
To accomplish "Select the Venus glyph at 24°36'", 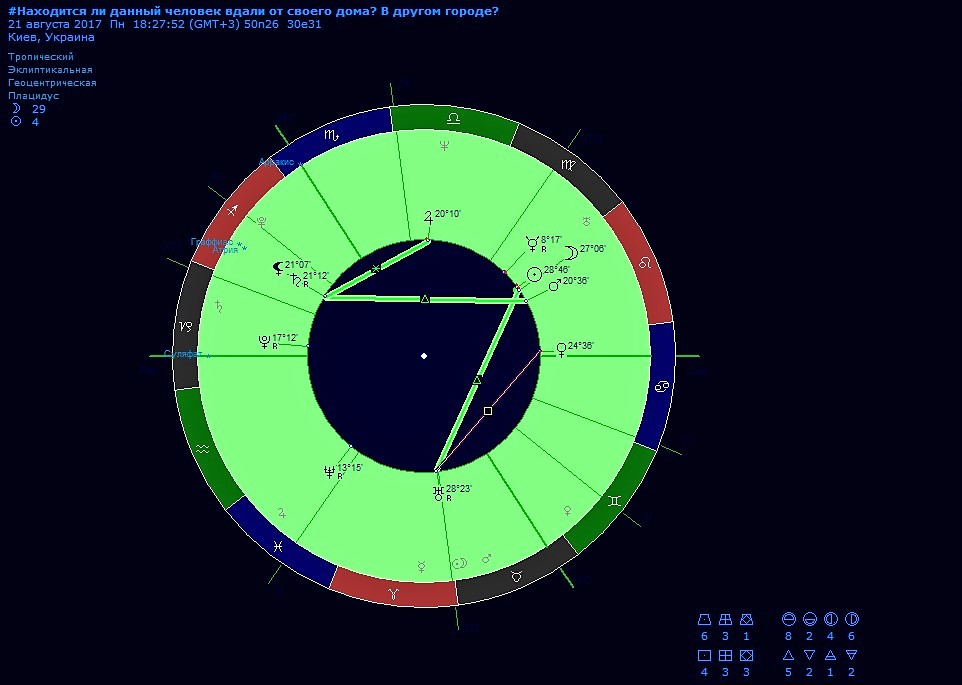I will click(x=561, y=350).
